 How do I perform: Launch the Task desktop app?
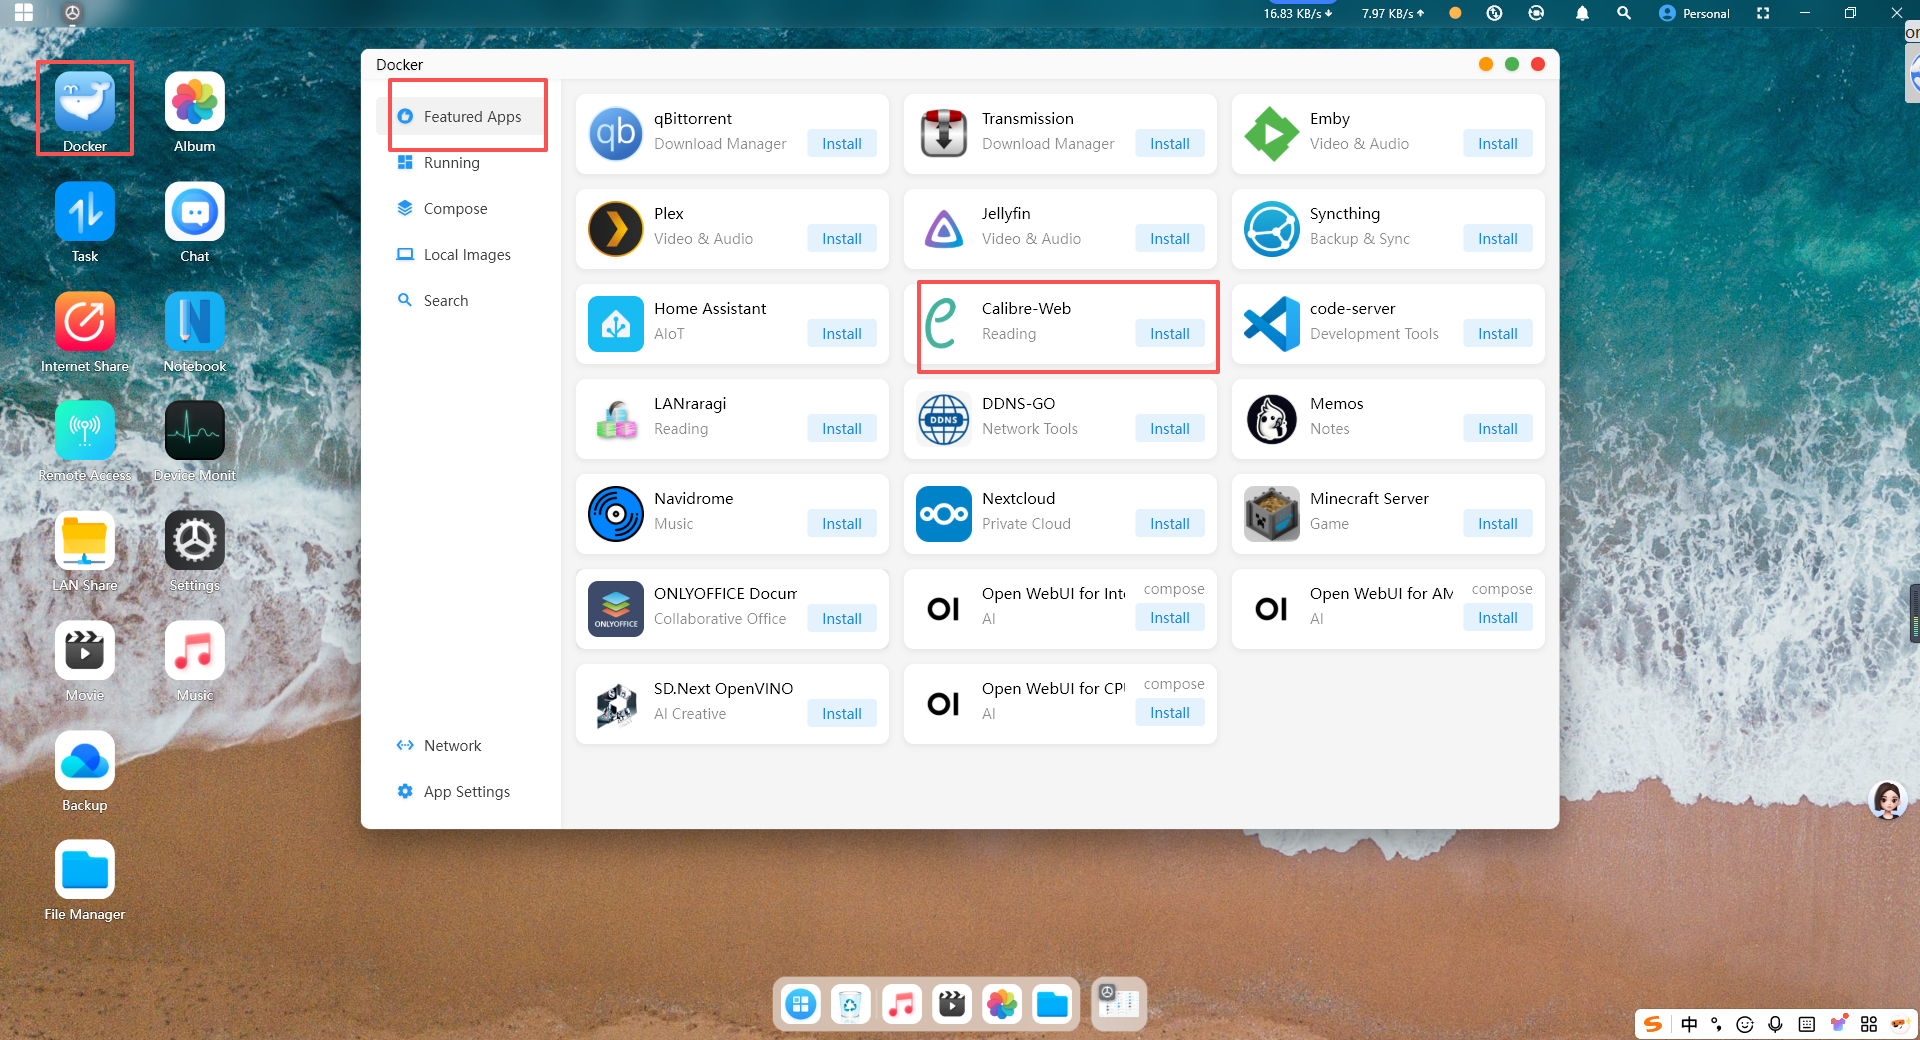tap(85, 212)
